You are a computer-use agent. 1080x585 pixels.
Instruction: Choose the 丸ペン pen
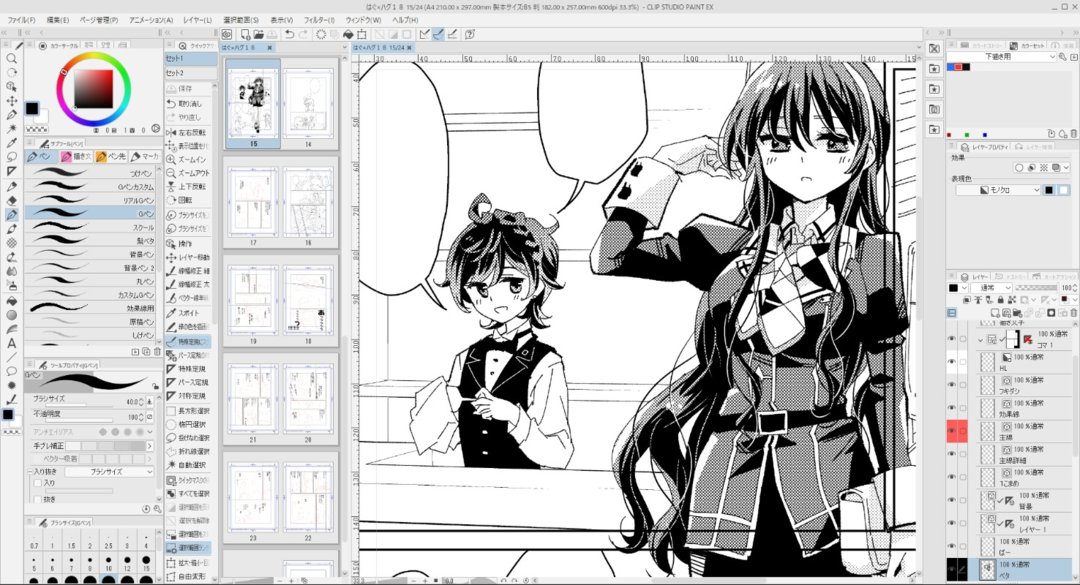point(91,281)
